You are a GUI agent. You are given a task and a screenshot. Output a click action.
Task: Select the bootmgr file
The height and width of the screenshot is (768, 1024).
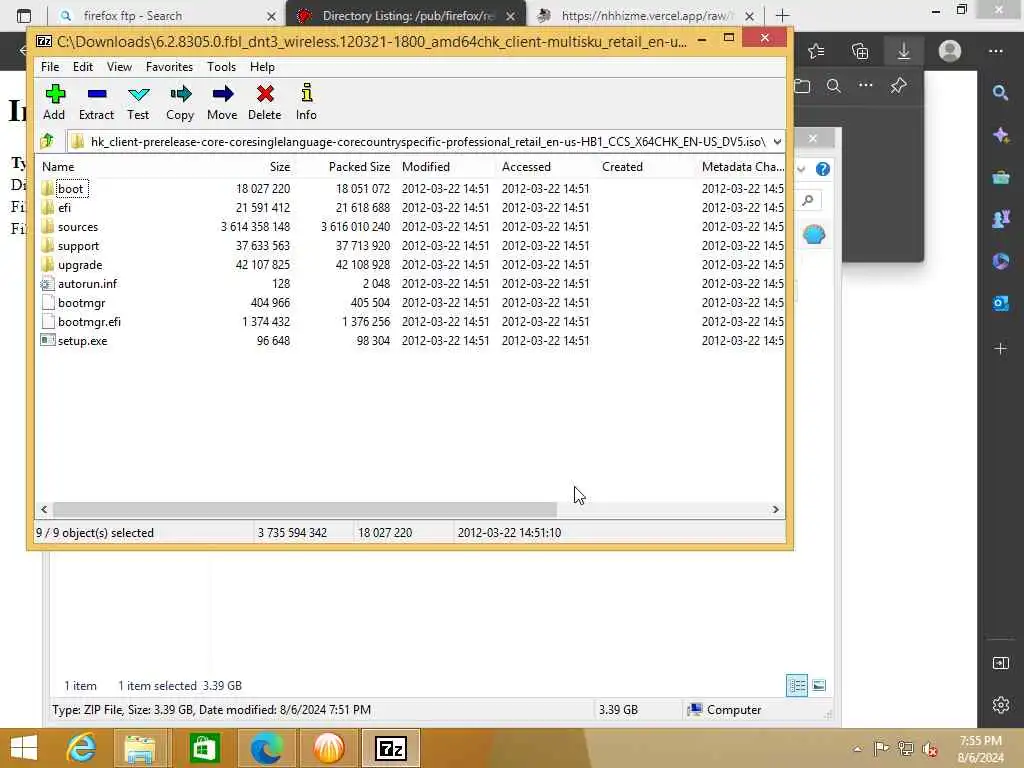click(x=82, y=302)
